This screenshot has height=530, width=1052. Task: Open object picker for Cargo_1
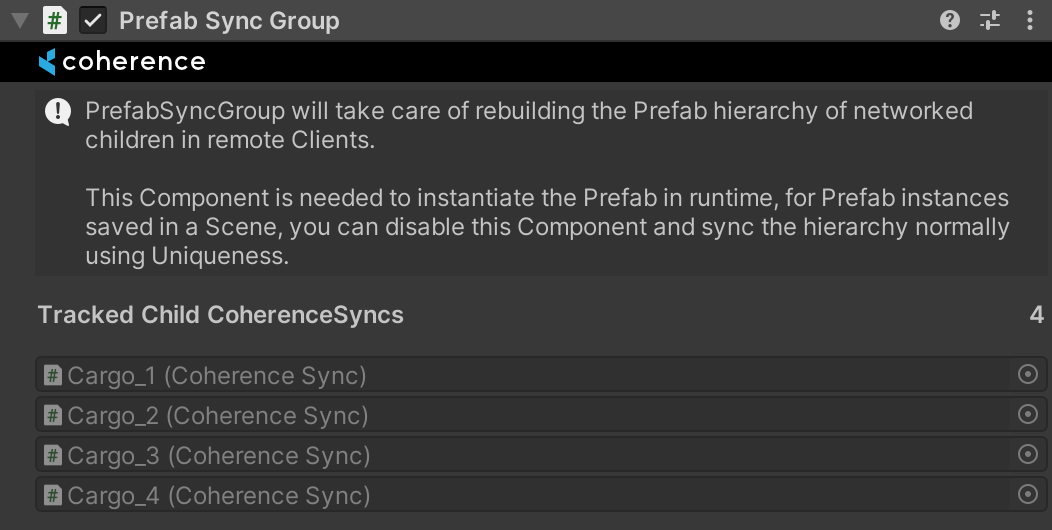click(1027, 375)
